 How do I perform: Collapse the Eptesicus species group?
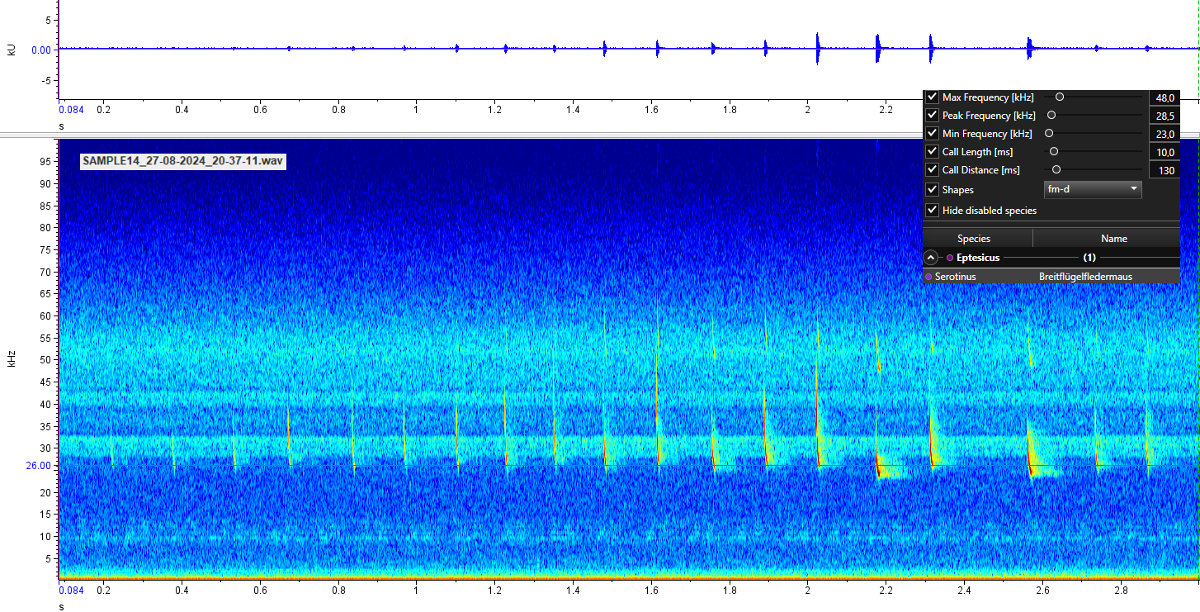(x=931, y=257)
